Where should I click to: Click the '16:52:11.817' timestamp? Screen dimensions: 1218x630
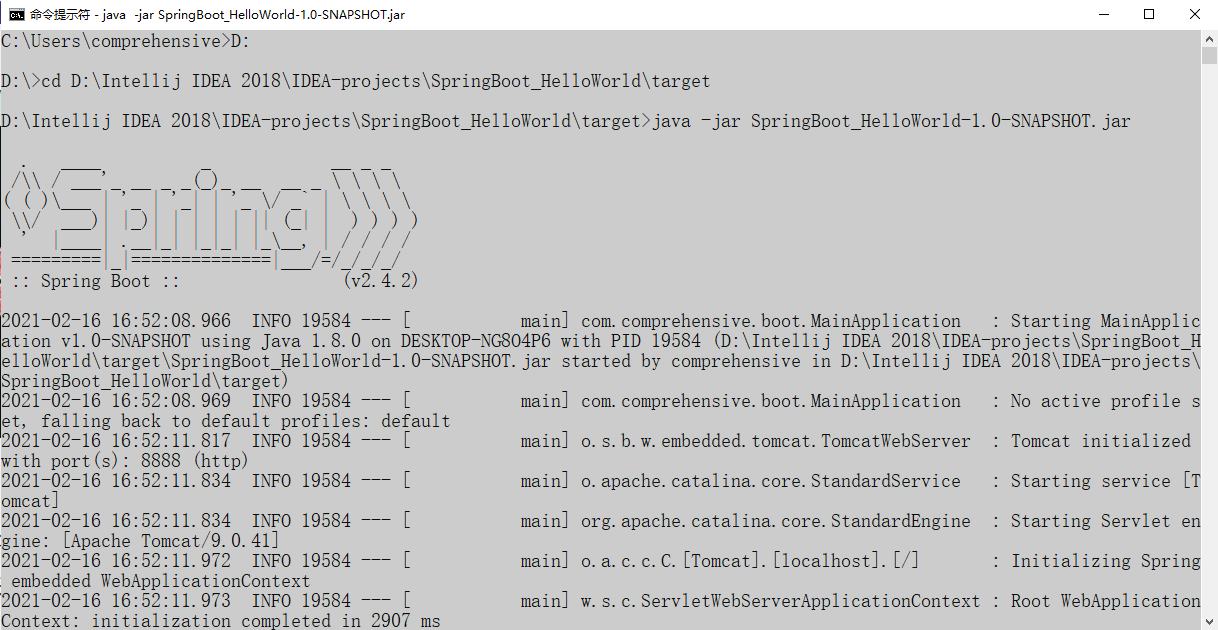pyautogui.click(x=171, y=441)
